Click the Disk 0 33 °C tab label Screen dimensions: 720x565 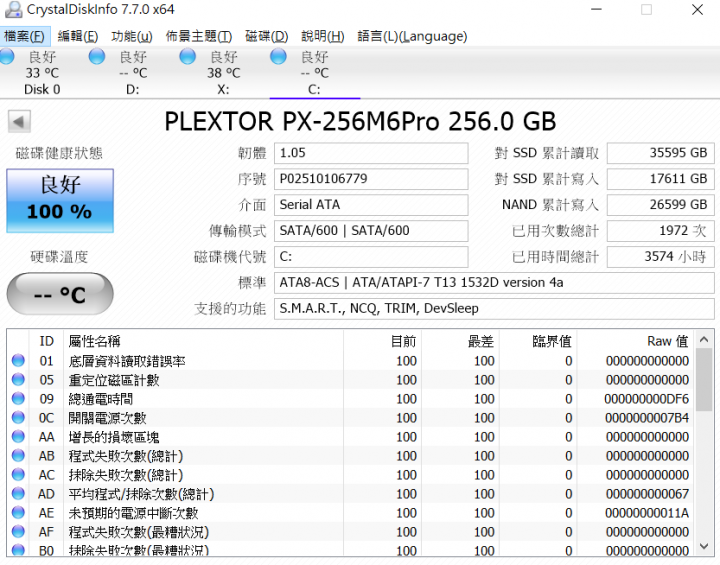pyautogui.click(x=42, y=73)
